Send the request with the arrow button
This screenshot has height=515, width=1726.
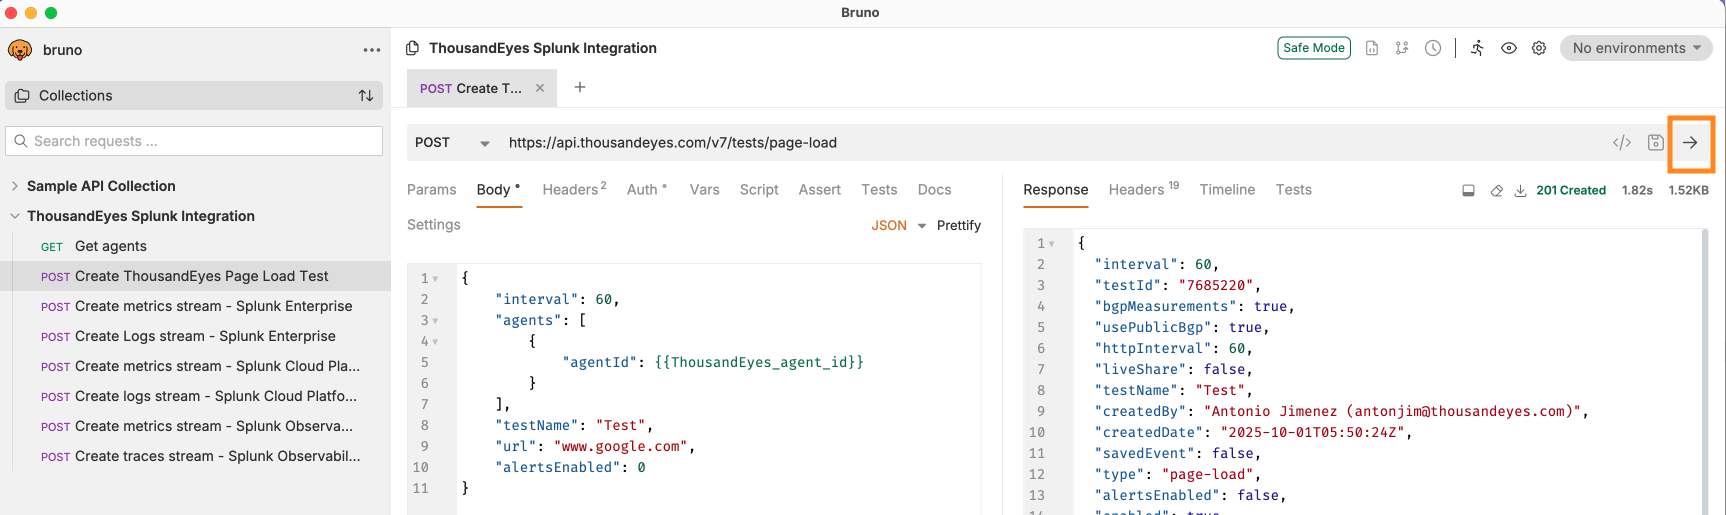1690,143
